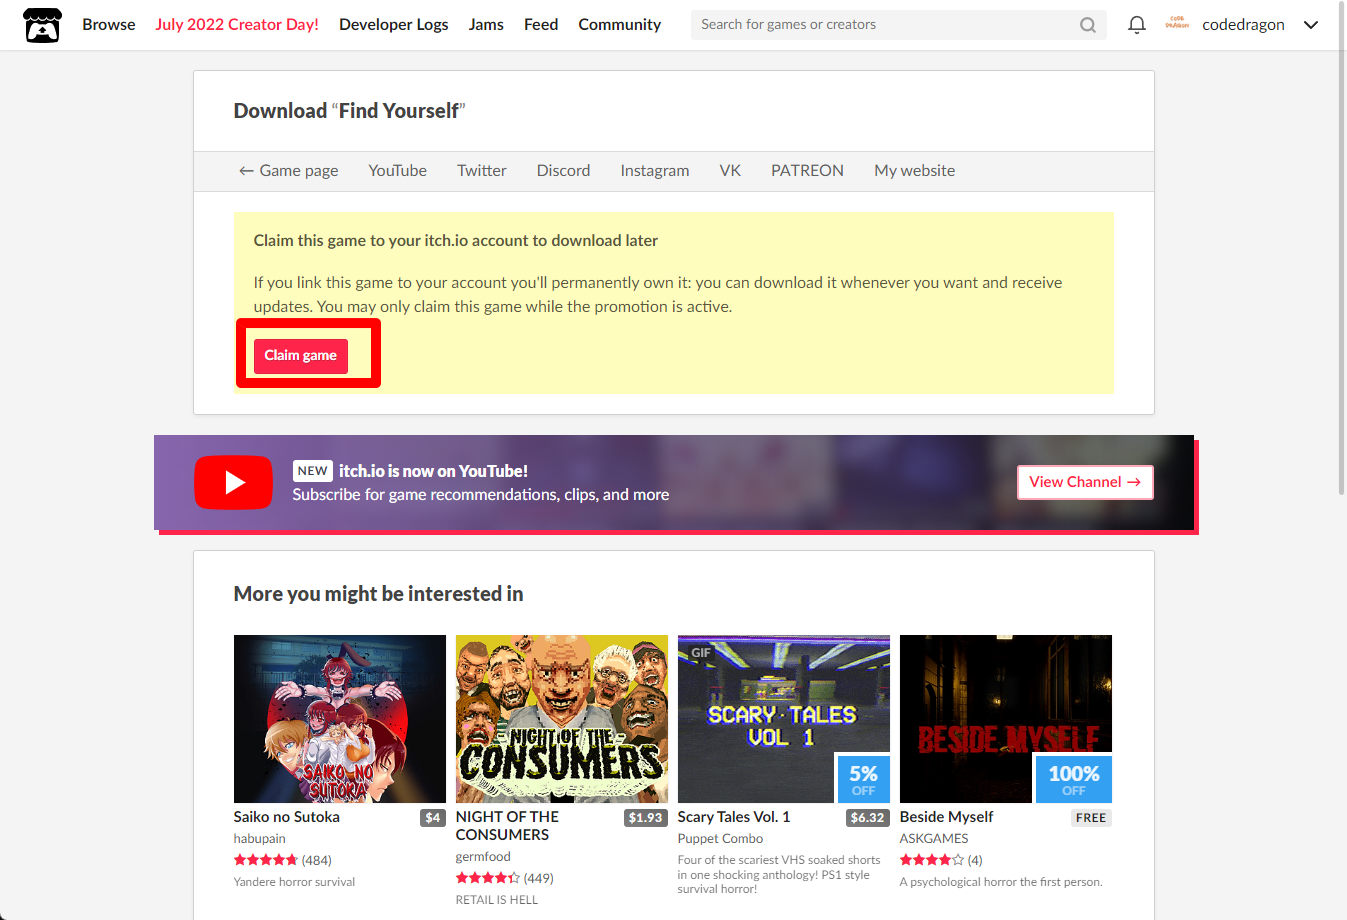Image resolution: width=1347 pixels, height=920 pixels.
Task: Open creator habupain's page
Action: 259,839
